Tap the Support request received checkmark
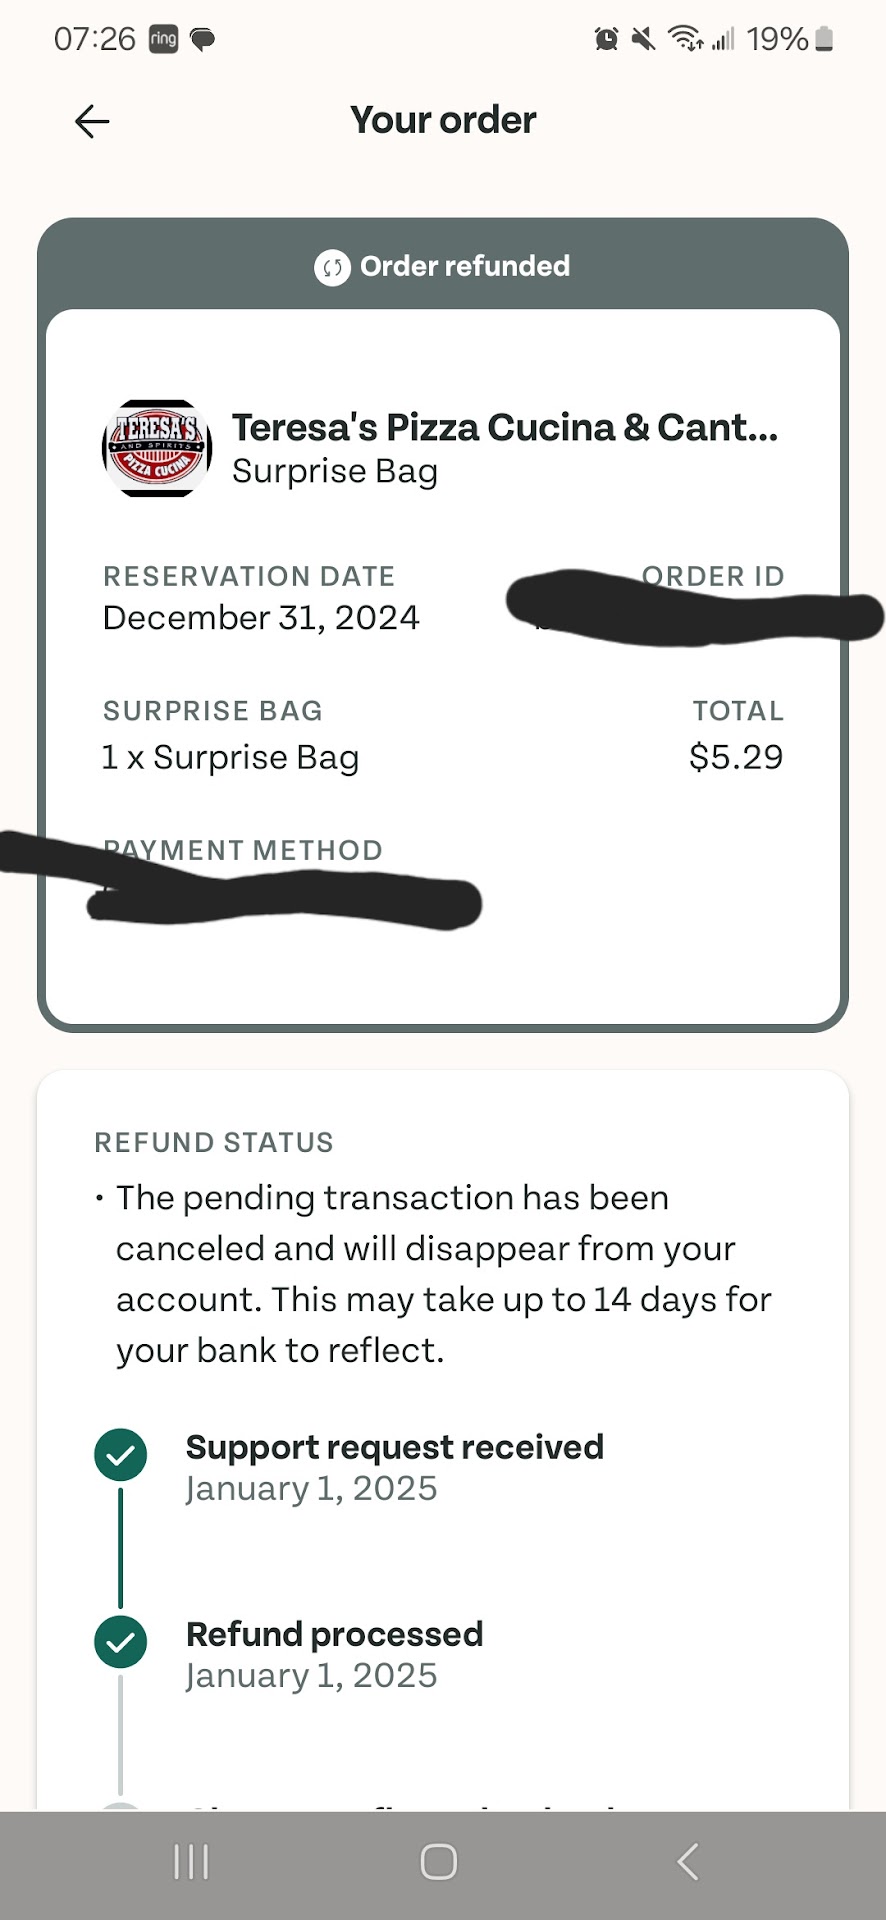Viewport: 886px width, 1920px height. click(x=120, y=1455)
